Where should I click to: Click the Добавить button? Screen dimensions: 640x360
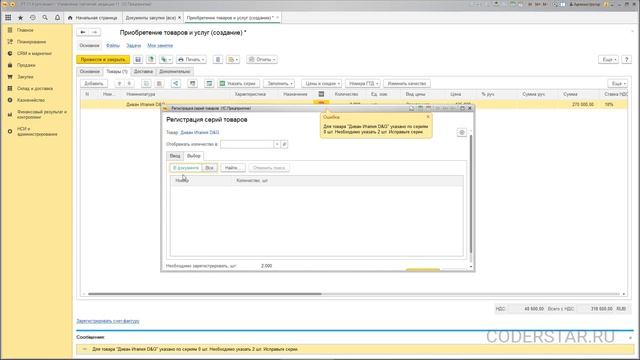click(94, 83)
